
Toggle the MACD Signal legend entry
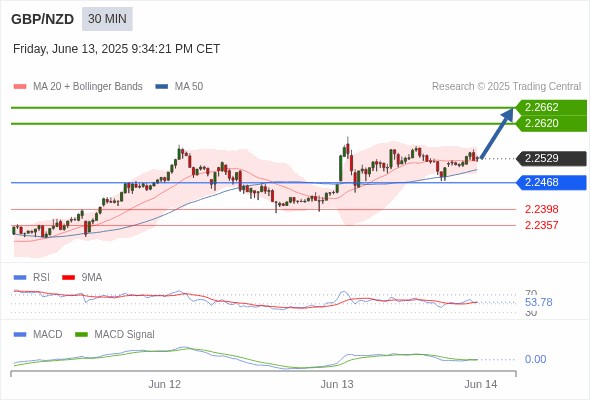[115, 335]
